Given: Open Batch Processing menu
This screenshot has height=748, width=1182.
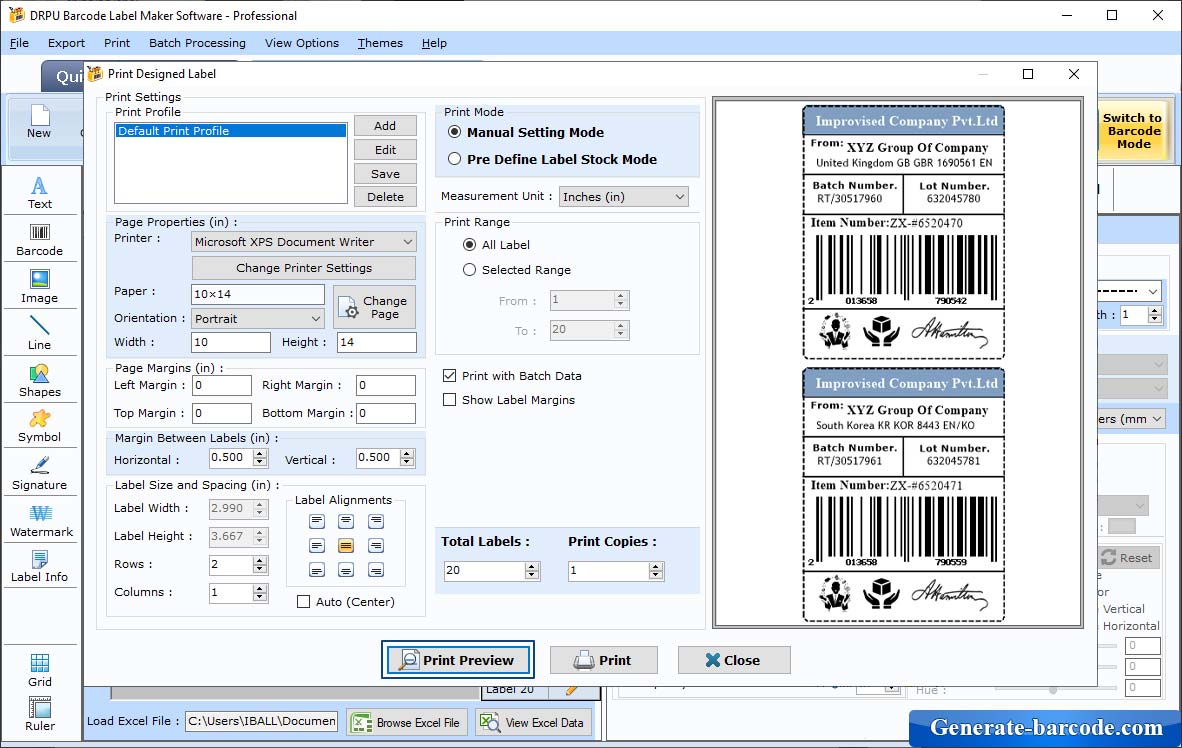Looking at the screenshot, I should click(198, 43).
